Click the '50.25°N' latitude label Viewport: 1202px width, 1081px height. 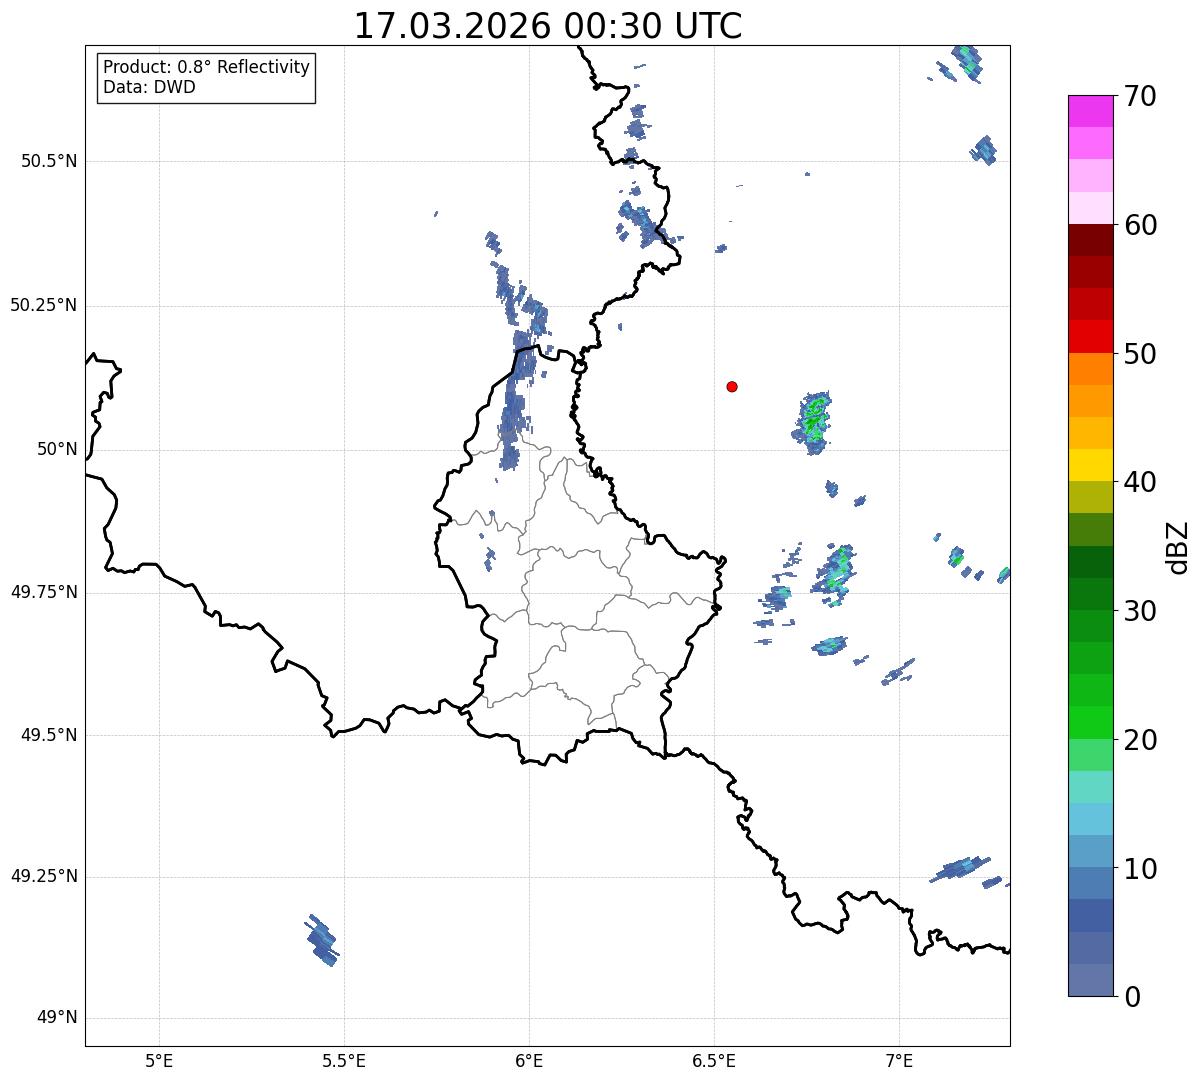tap(44, 305)
